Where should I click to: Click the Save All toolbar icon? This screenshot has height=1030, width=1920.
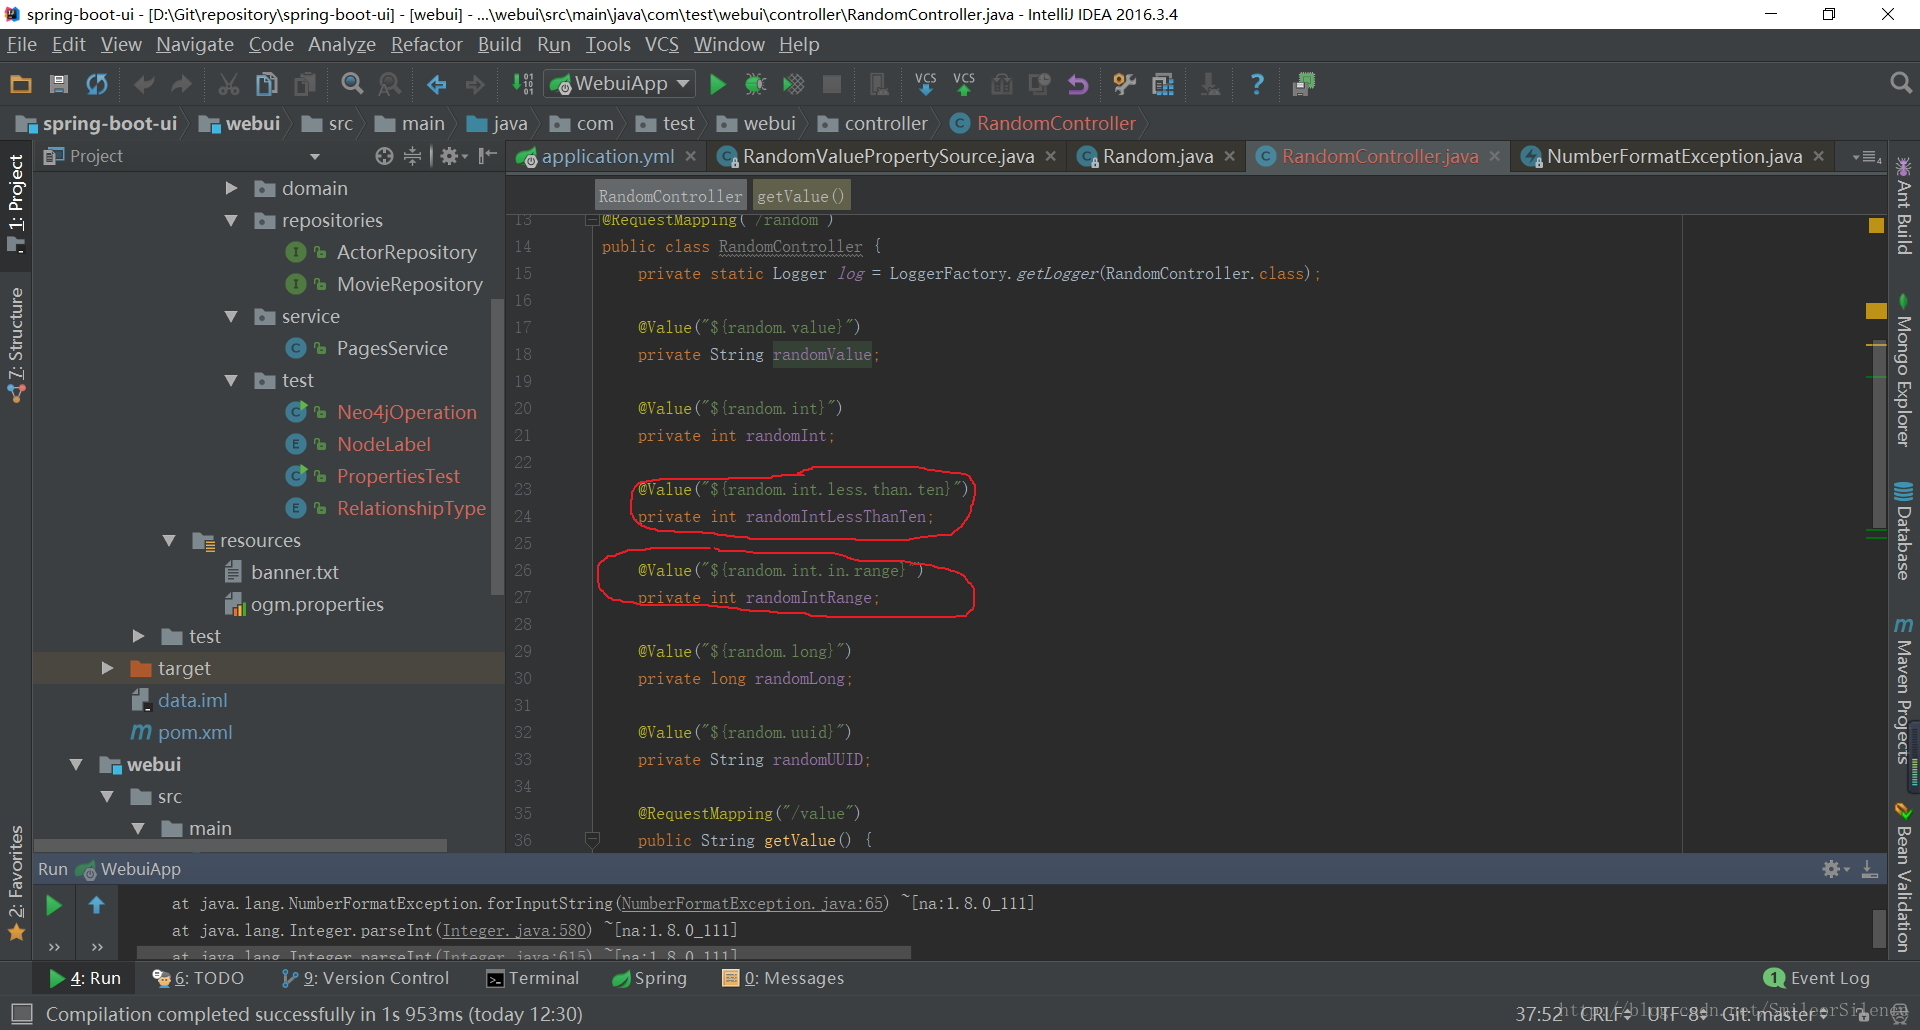click(x=59, y=84)
